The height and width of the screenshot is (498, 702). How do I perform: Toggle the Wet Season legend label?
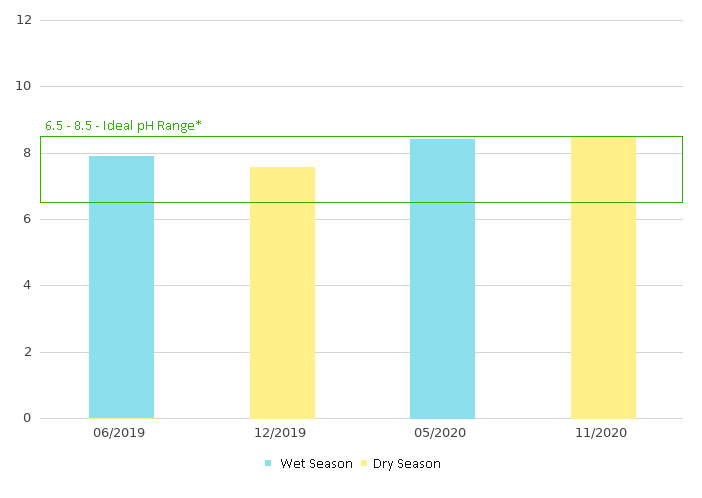tap(316, 463)
